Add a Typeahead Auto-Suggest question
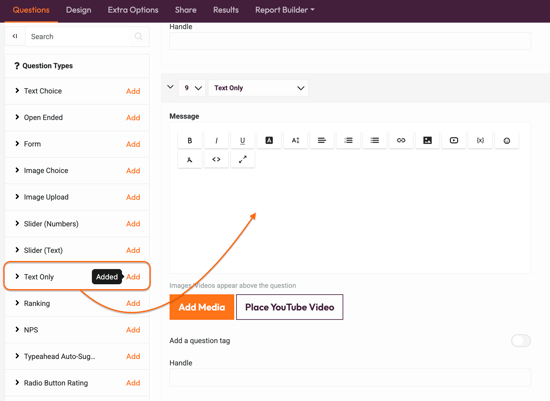This screenshot has height=401, width=550. point(133,356)
